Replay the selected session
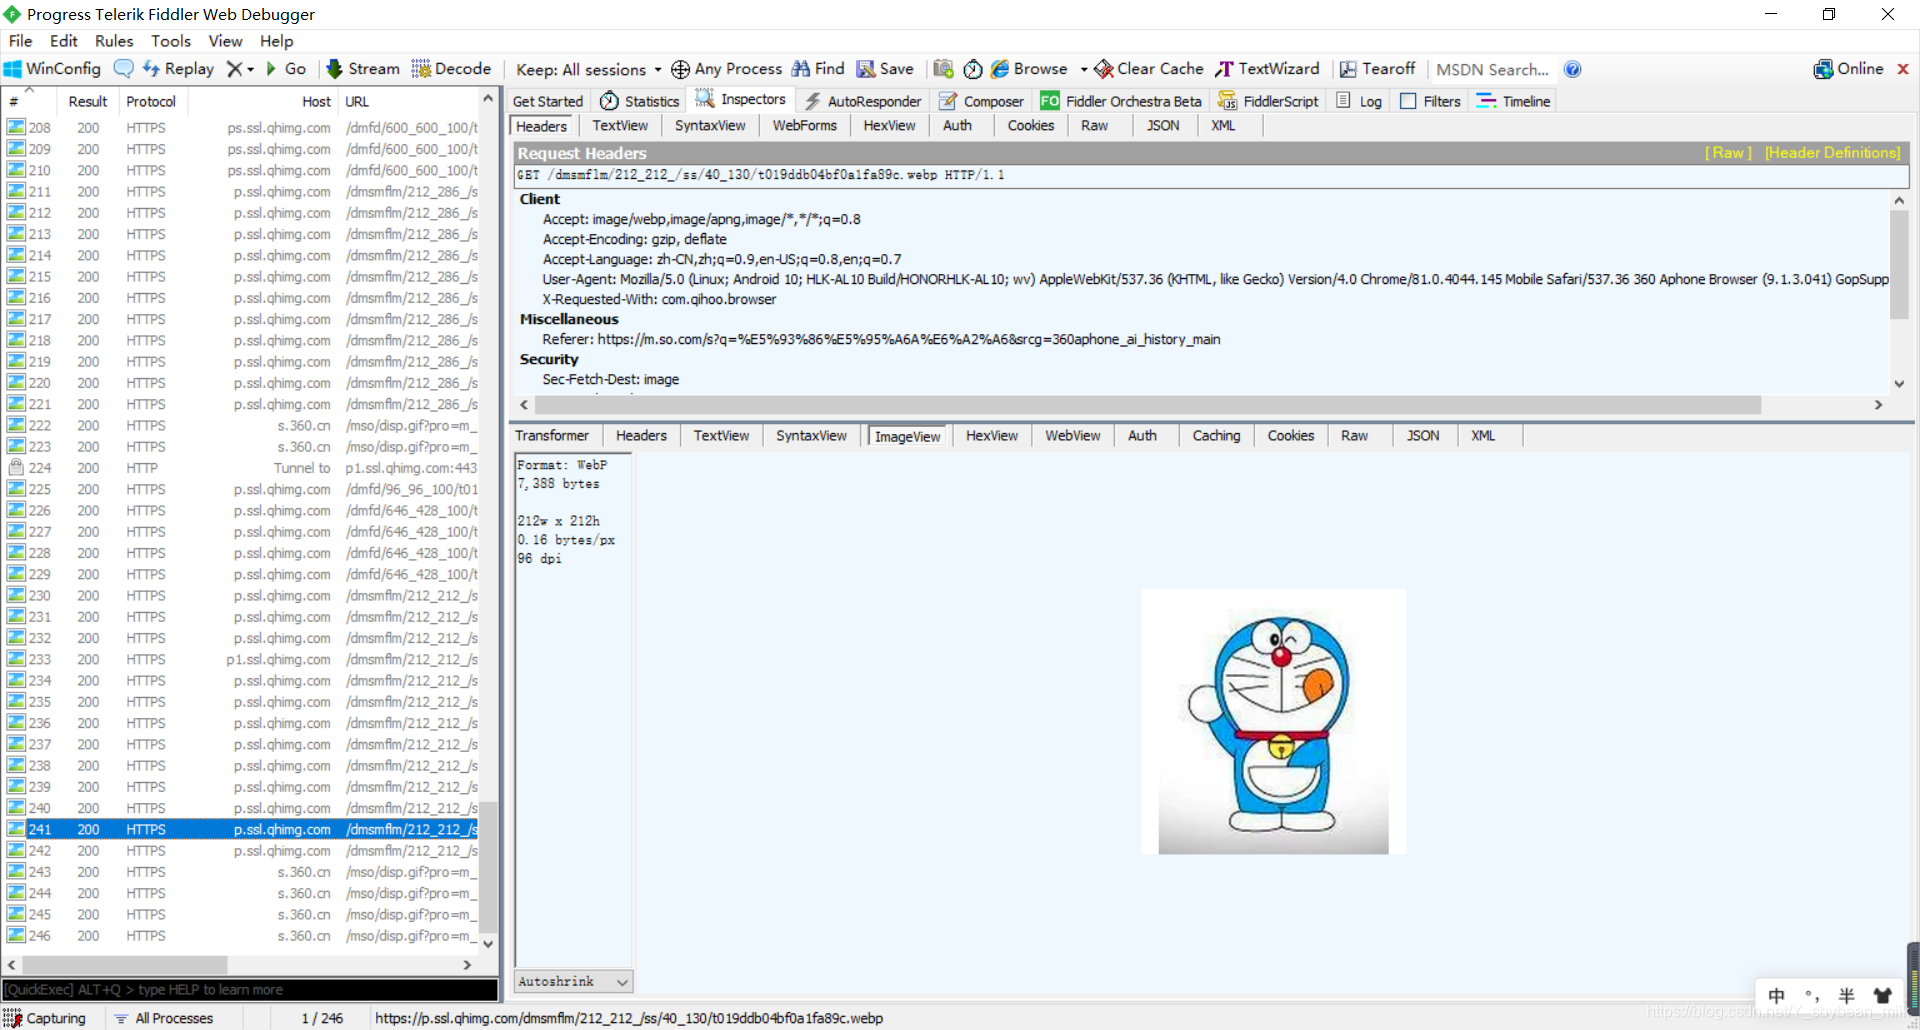Screen dimensions: 1920x1030 (x=179, y=69)
